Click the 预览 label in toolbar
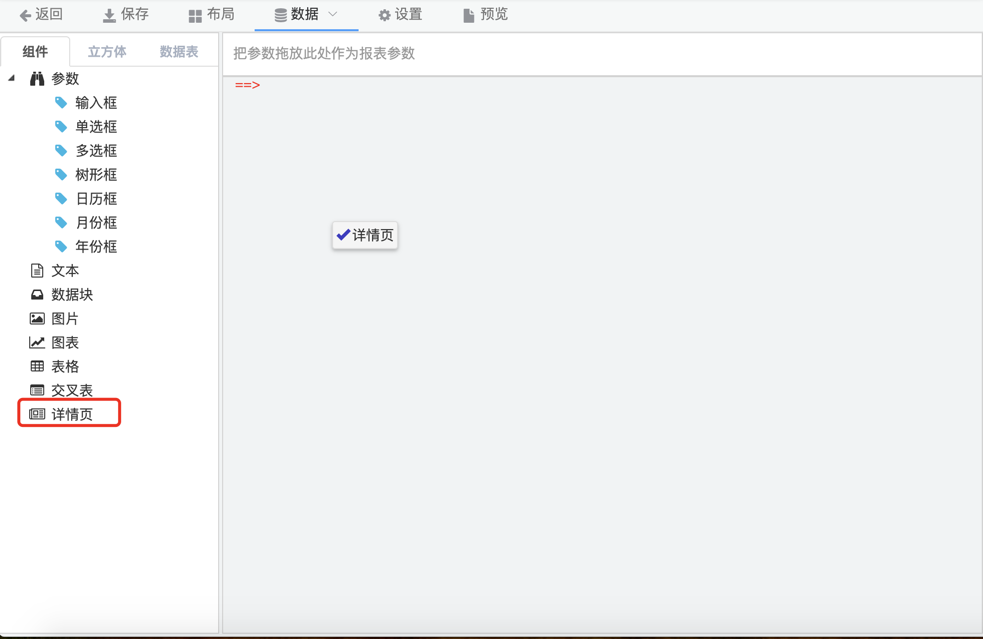The image size is (983, 639). tap(494, 14)
